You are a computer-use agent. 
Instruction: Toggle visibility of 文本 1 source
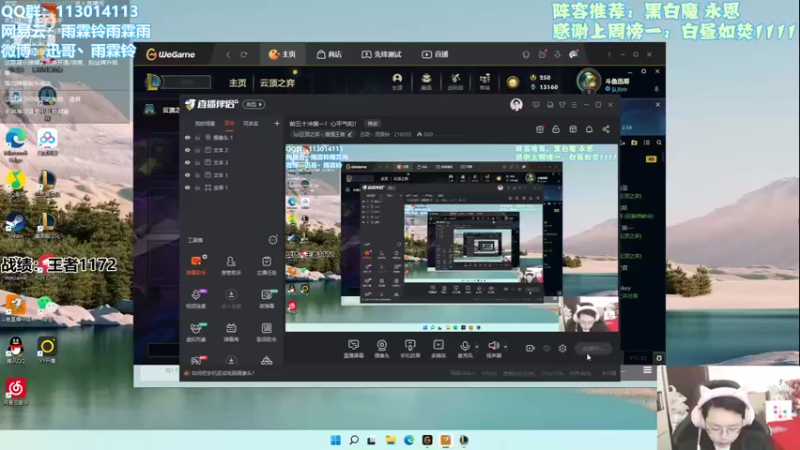coord(187,175)
